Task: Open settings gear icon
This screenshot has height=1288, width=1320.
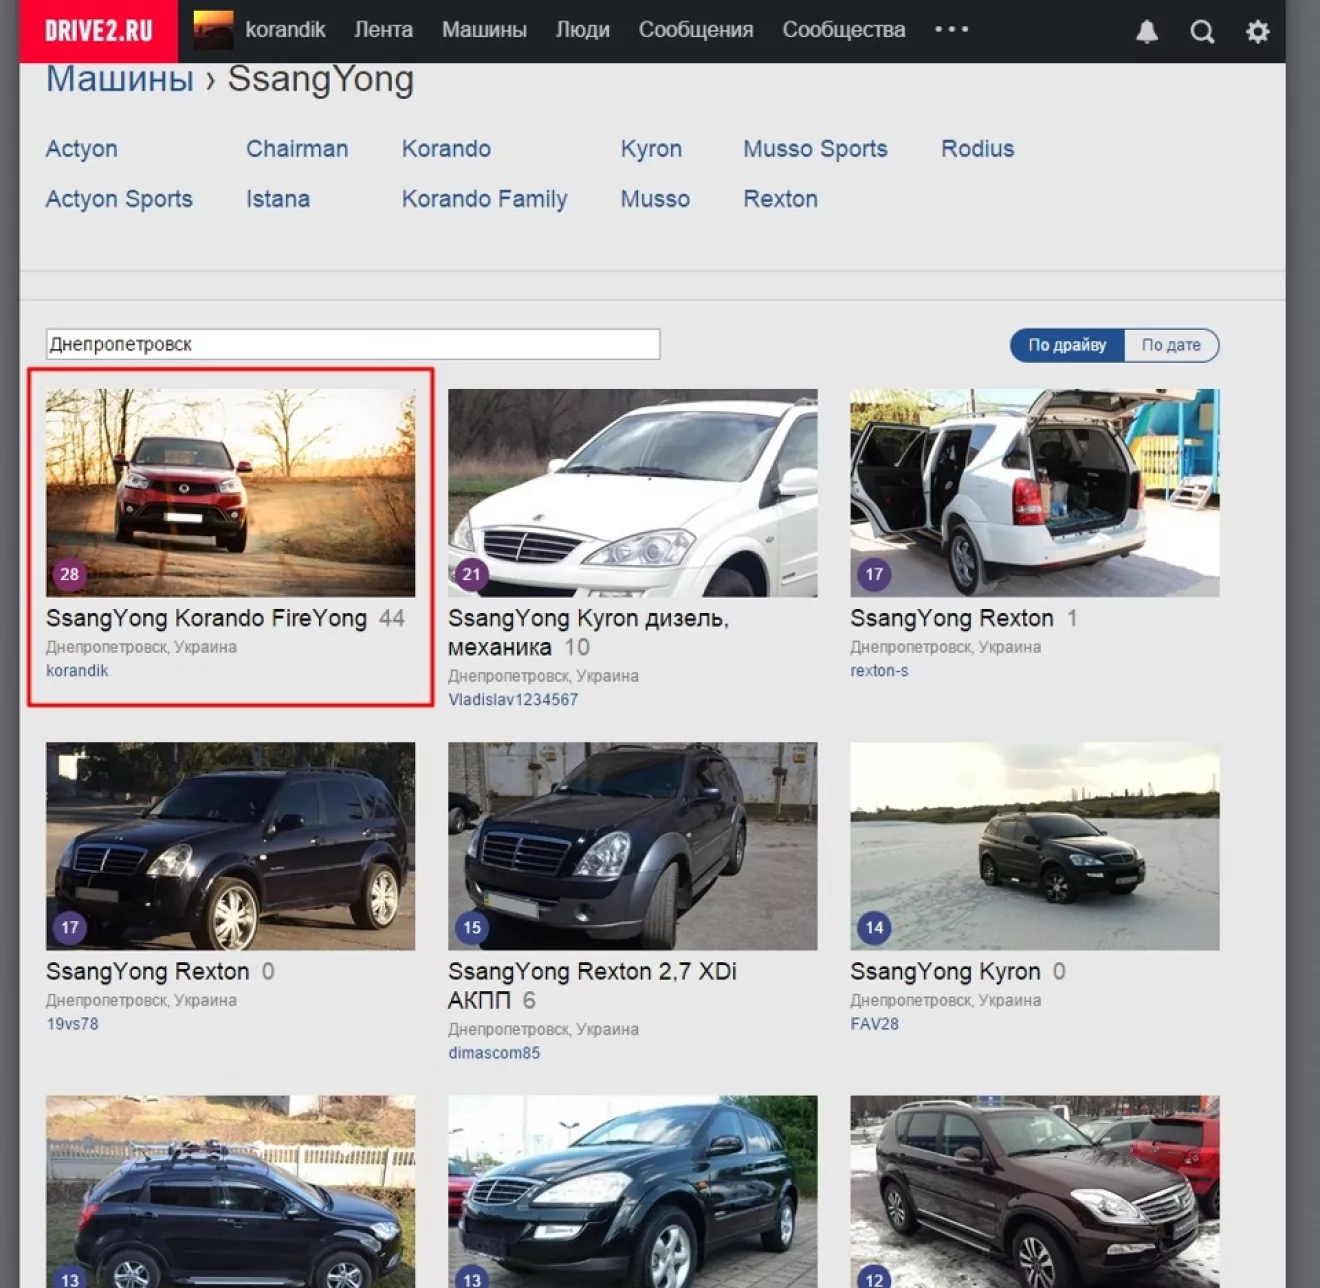Action: 1257,31
